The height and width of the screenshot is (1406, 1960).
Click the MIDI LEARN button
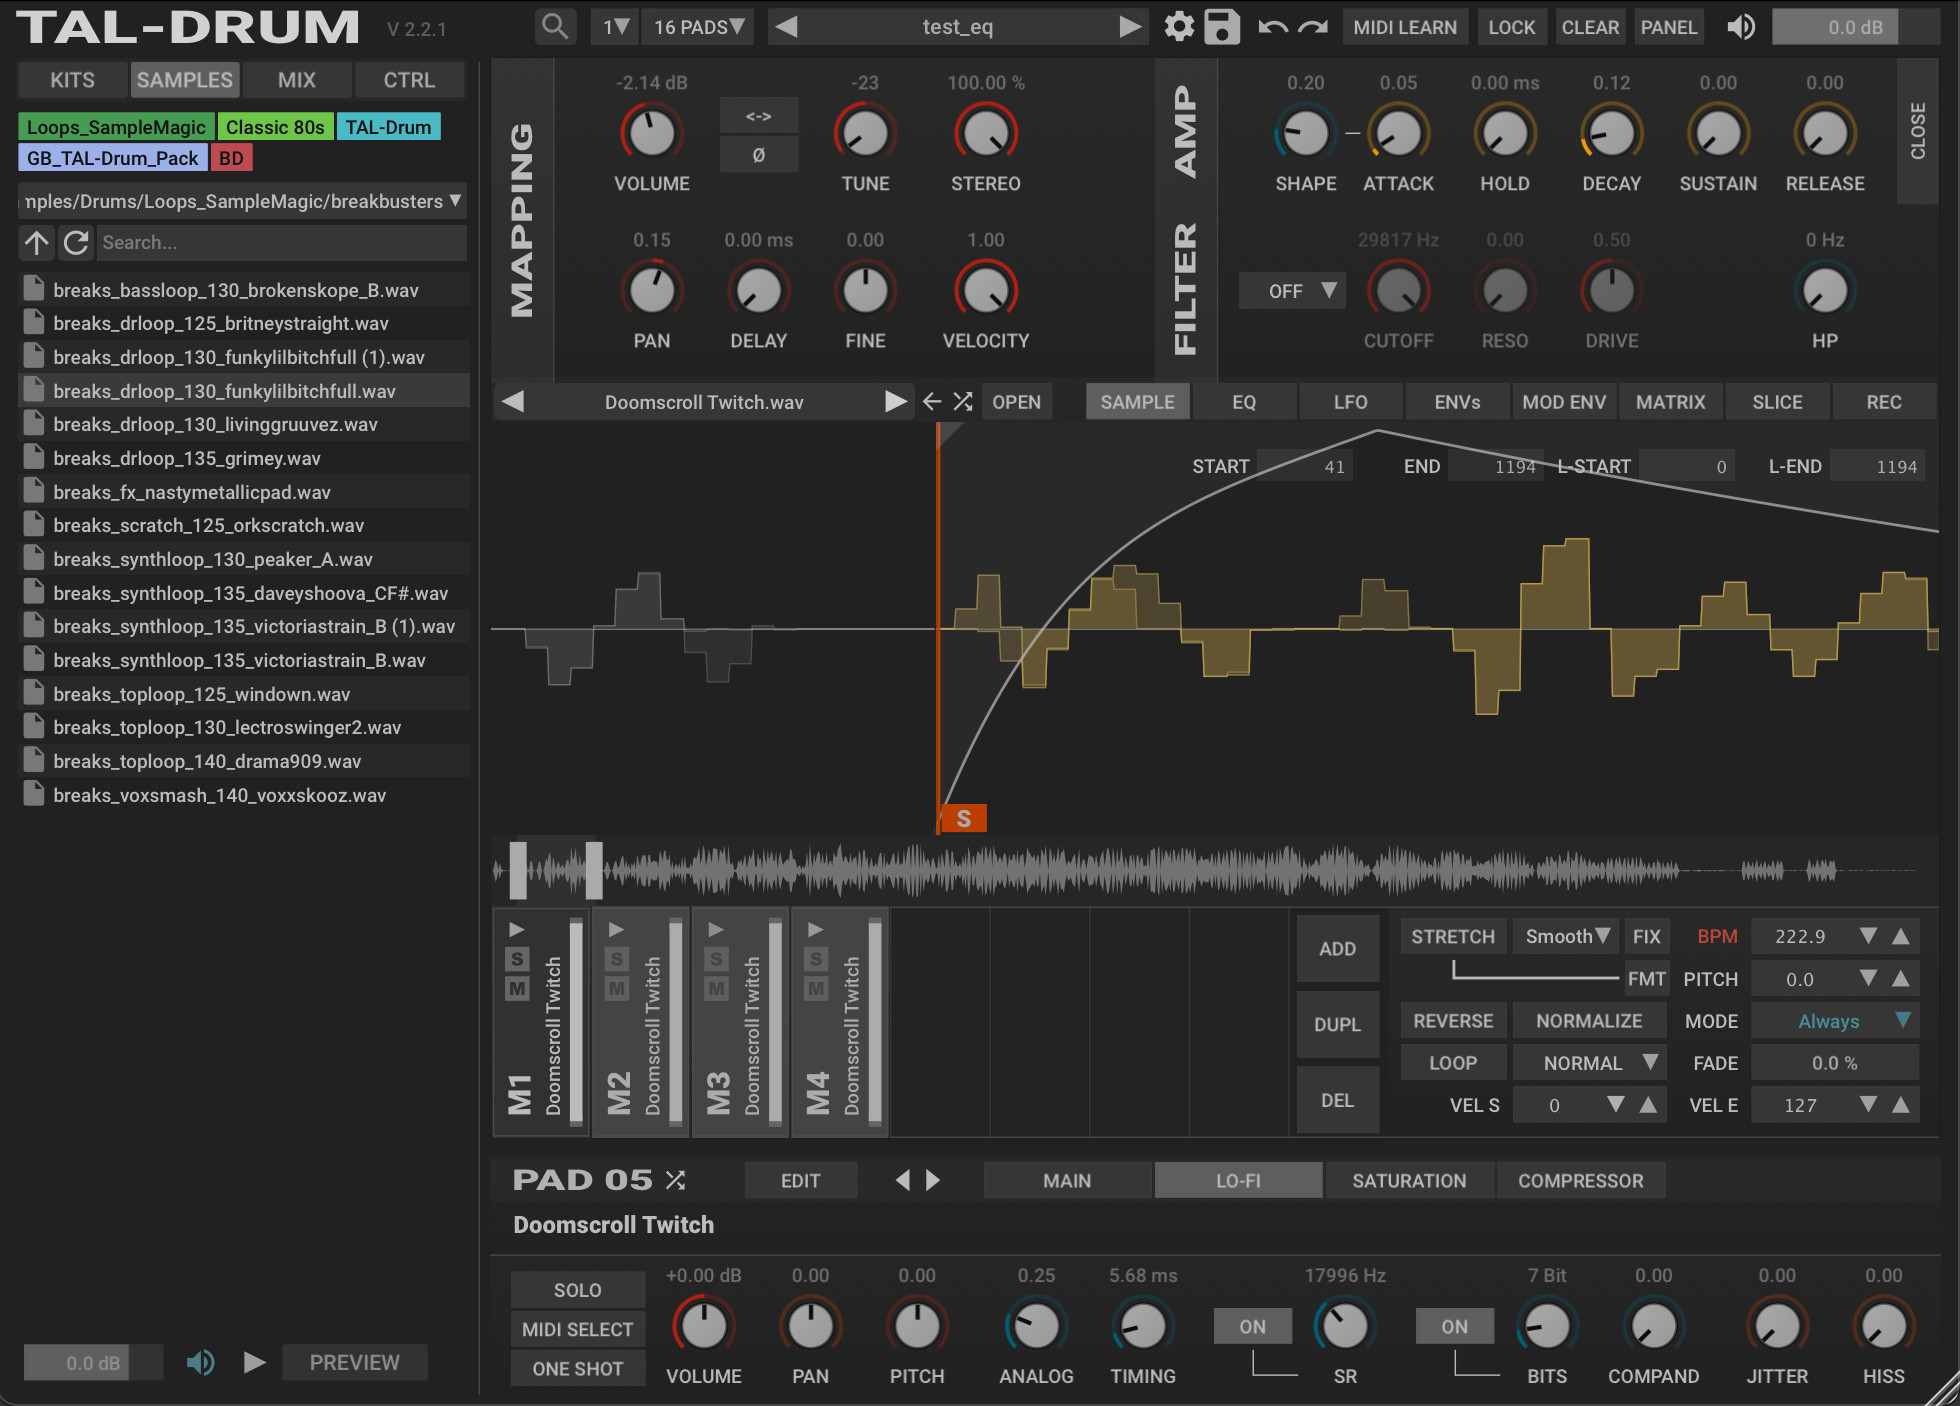pos(1404,27)
